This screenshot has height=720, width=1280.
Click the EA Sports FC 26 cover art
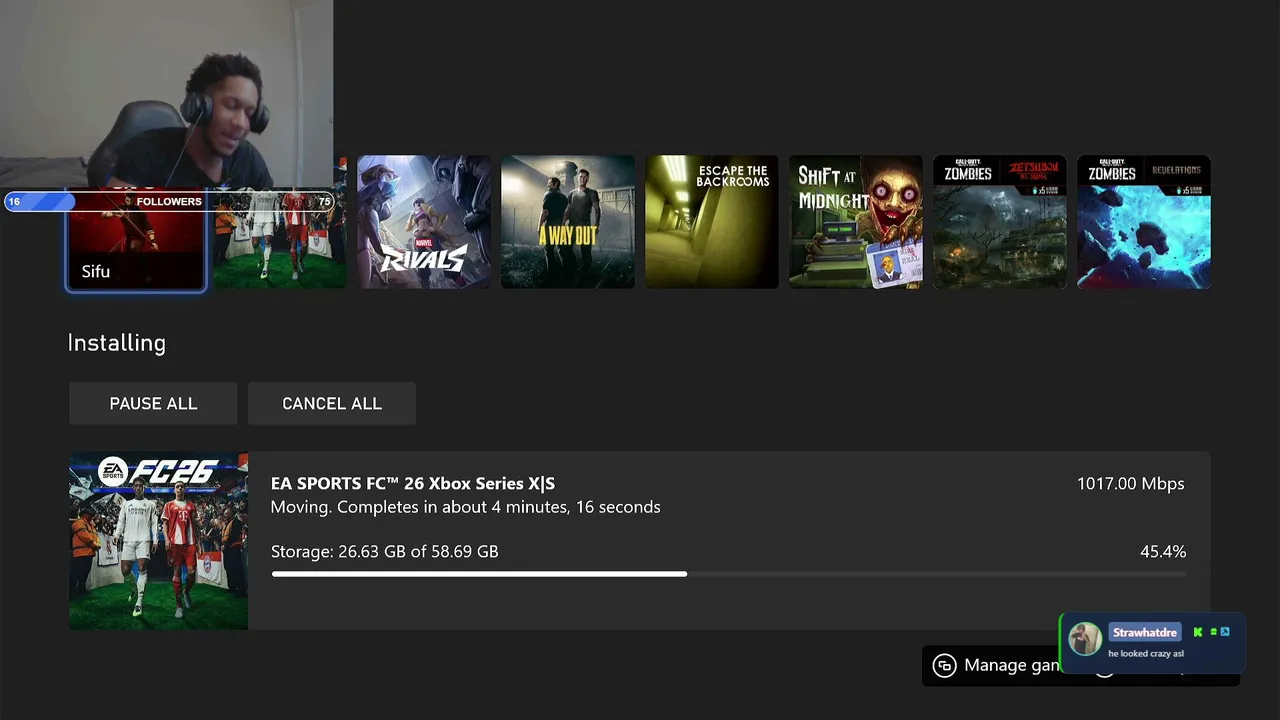point(158,541)
